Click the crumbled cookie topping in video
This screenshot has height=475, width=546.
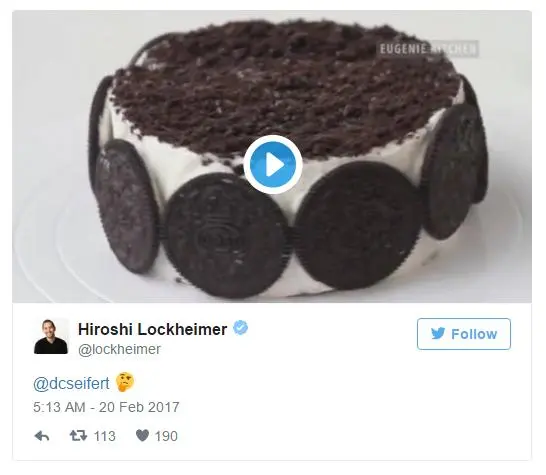pyautogui.click(x=286, y=87)
